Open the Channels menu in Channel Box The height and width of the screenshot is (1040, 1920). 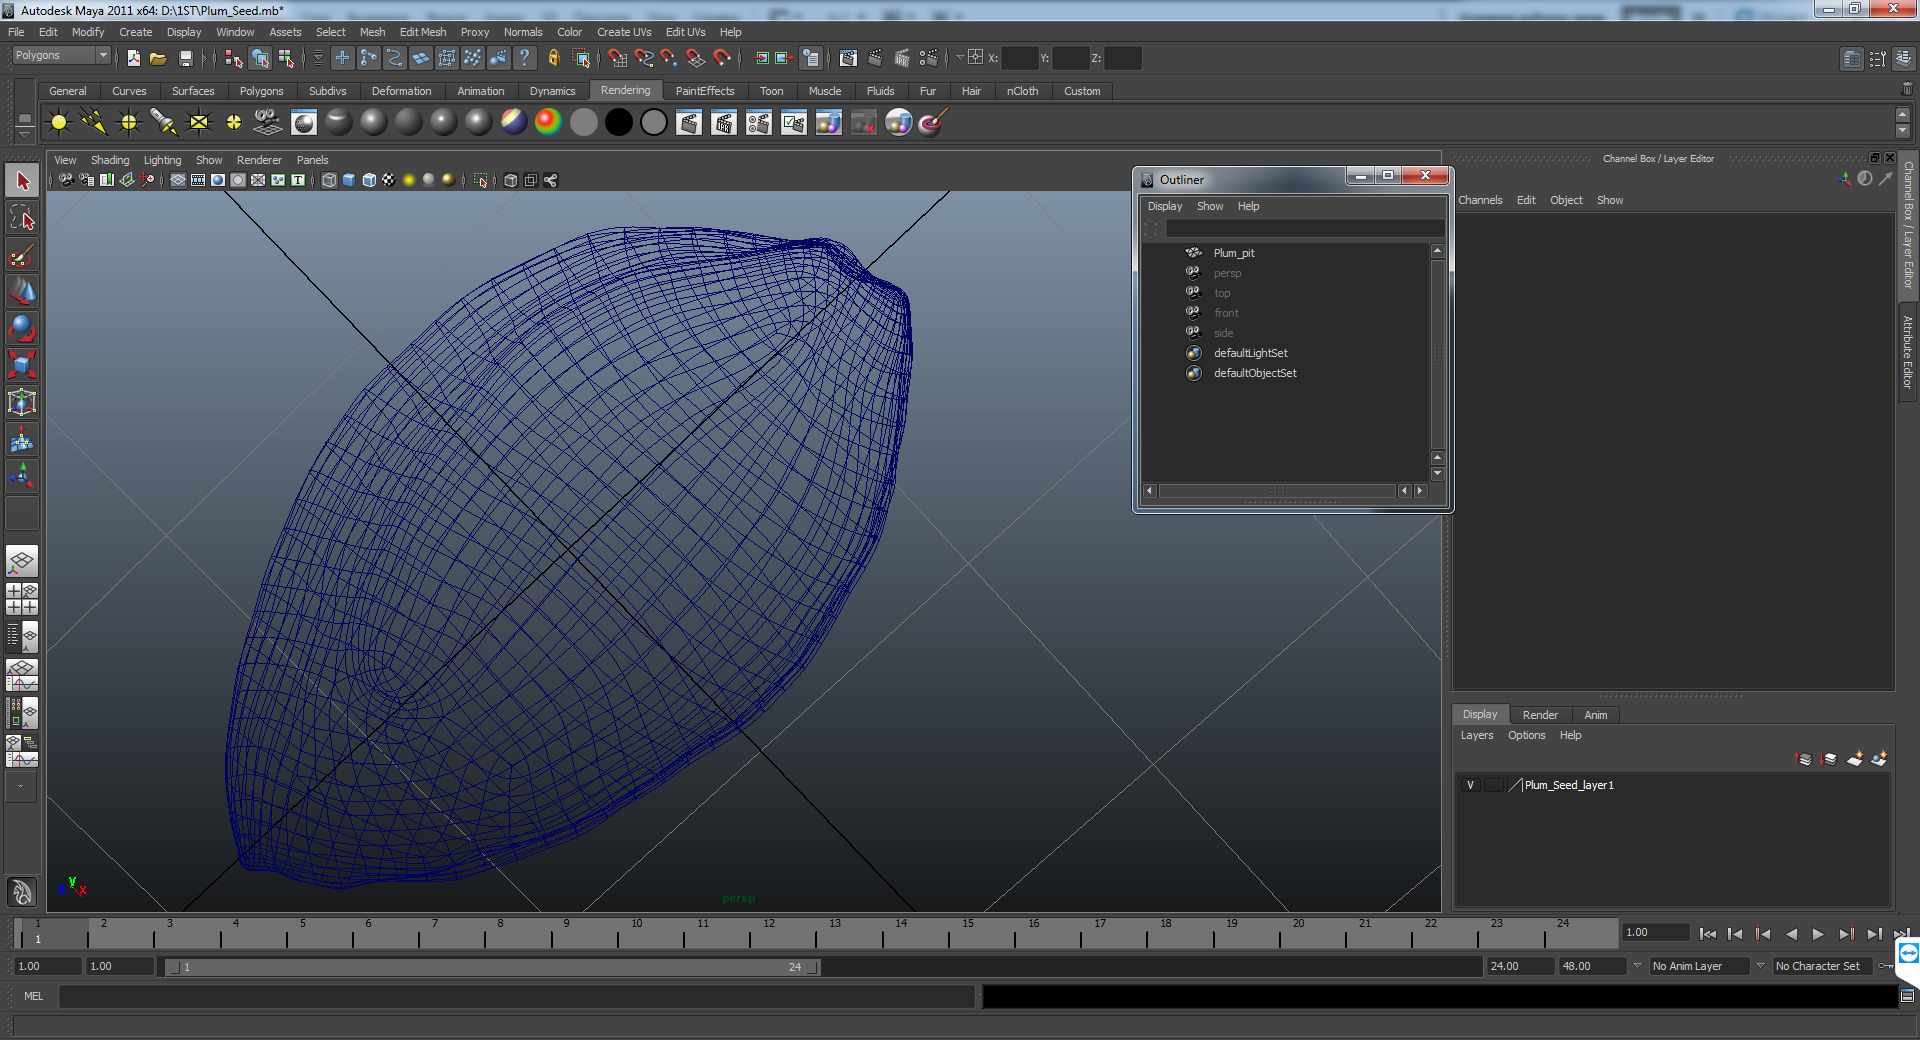click(x=1480, y=200)
